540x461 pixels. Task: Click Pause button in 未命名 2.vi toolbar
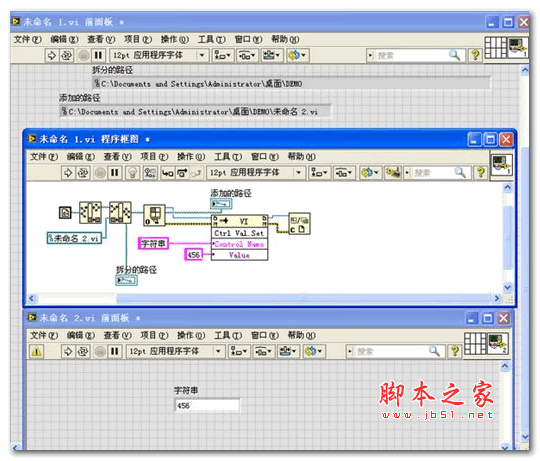tap(115, 352)
